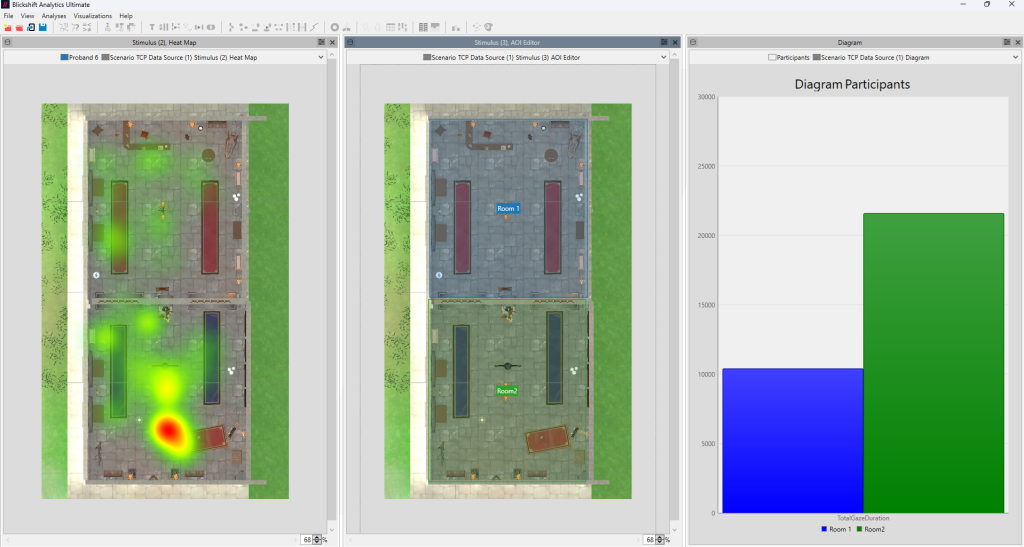Click the AOI Editor zoom stepper arrows

(x=660, y=540)
